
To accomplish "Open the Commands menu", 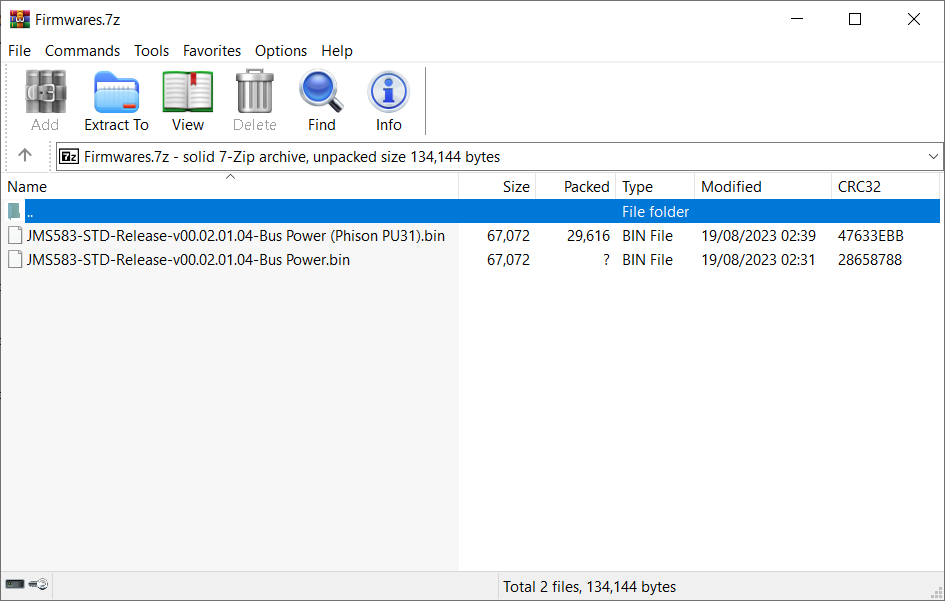I will 83,51.
